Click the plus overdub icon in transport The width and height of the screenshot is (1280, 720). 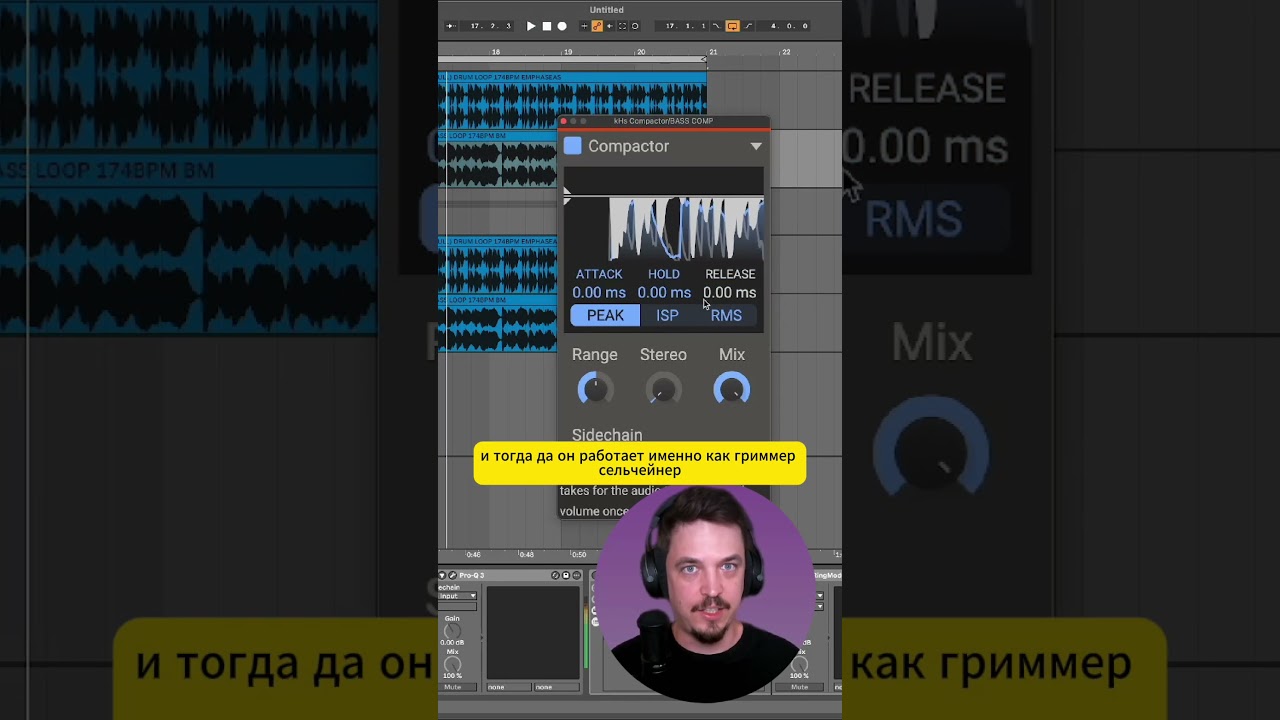point(584,26)
